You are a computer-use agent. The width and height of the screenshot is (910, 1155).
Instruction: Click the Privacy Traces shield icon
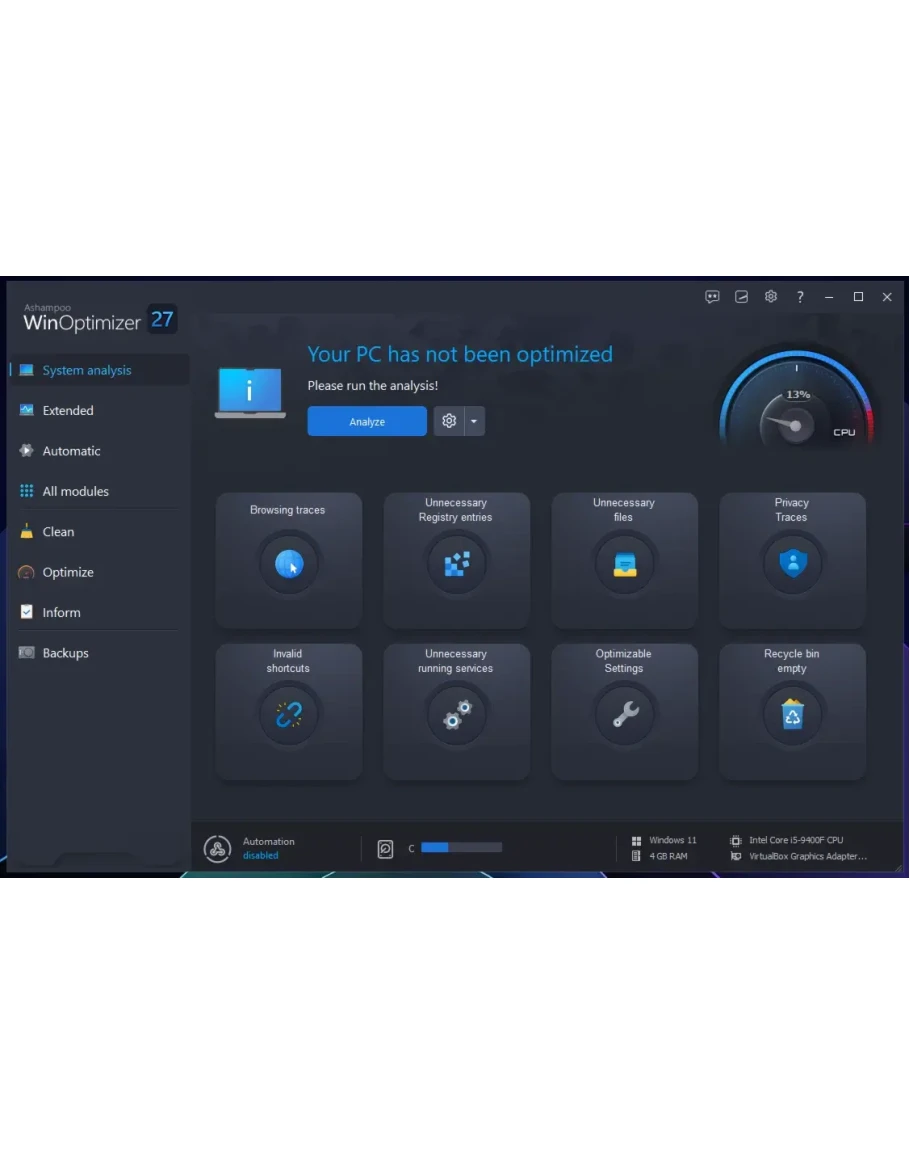pos(792,563)
